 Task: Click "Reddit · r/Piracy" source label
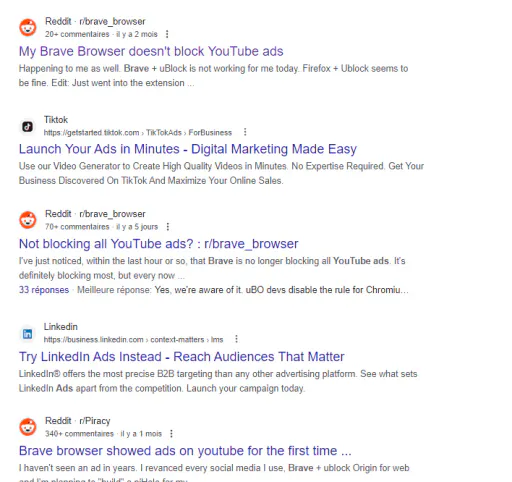(x=78, y=421)
